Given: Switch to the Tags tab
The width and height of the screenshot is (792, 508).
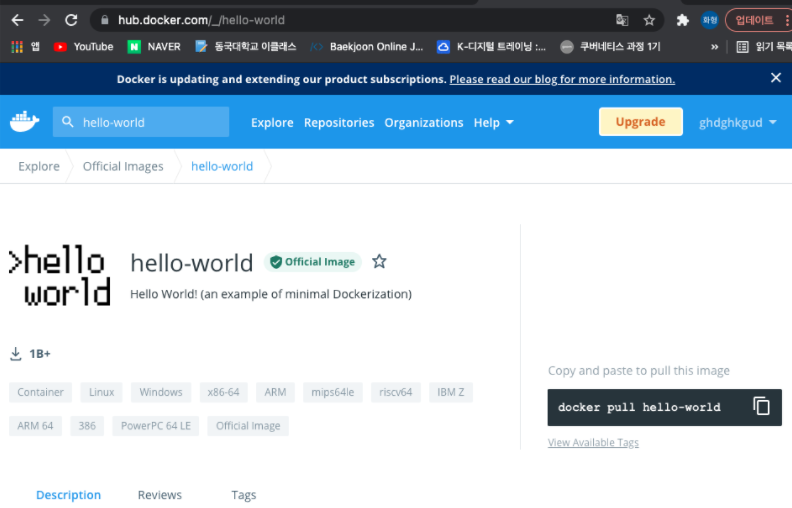Looking at the screenshot, I should click(x=244, y=495).
